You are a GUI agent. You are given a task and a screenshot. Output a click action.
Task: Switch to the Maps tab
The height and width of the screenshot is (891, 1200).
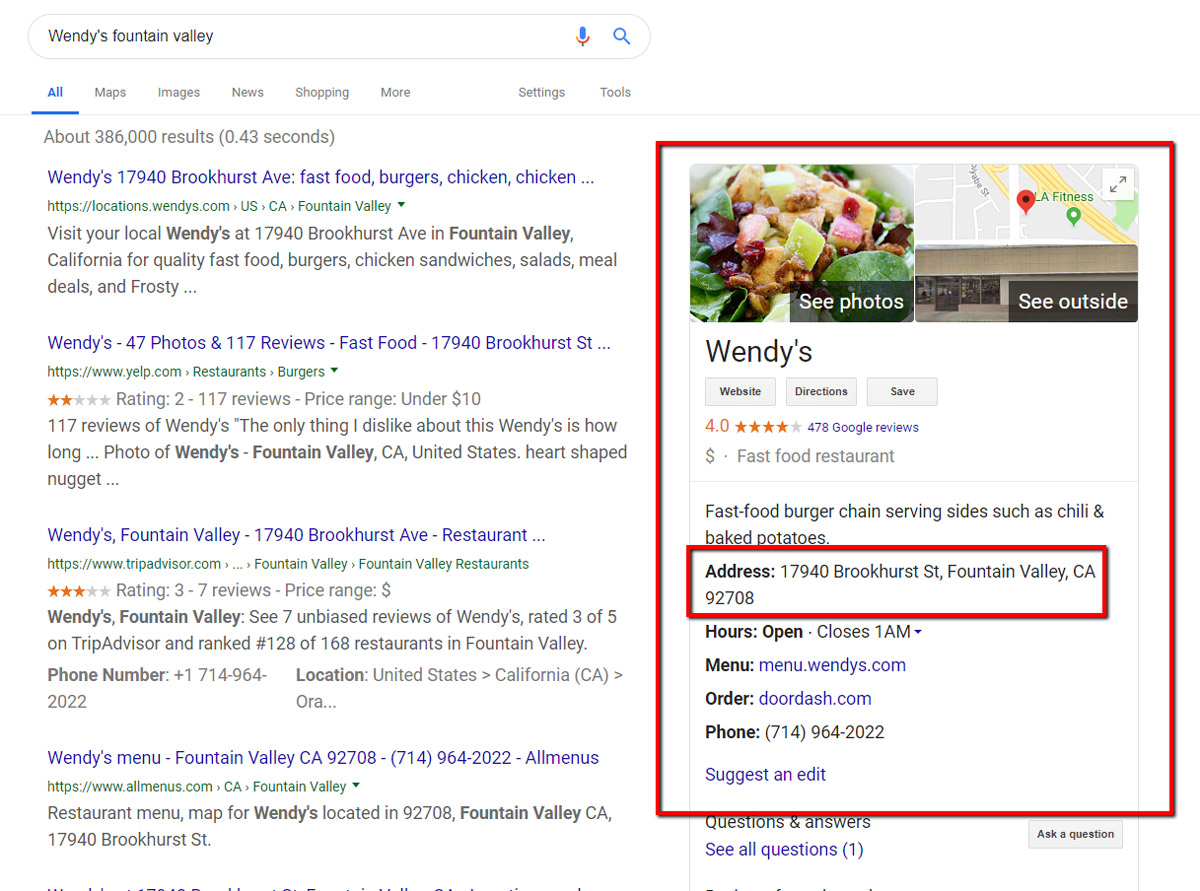tap(110, 92)
